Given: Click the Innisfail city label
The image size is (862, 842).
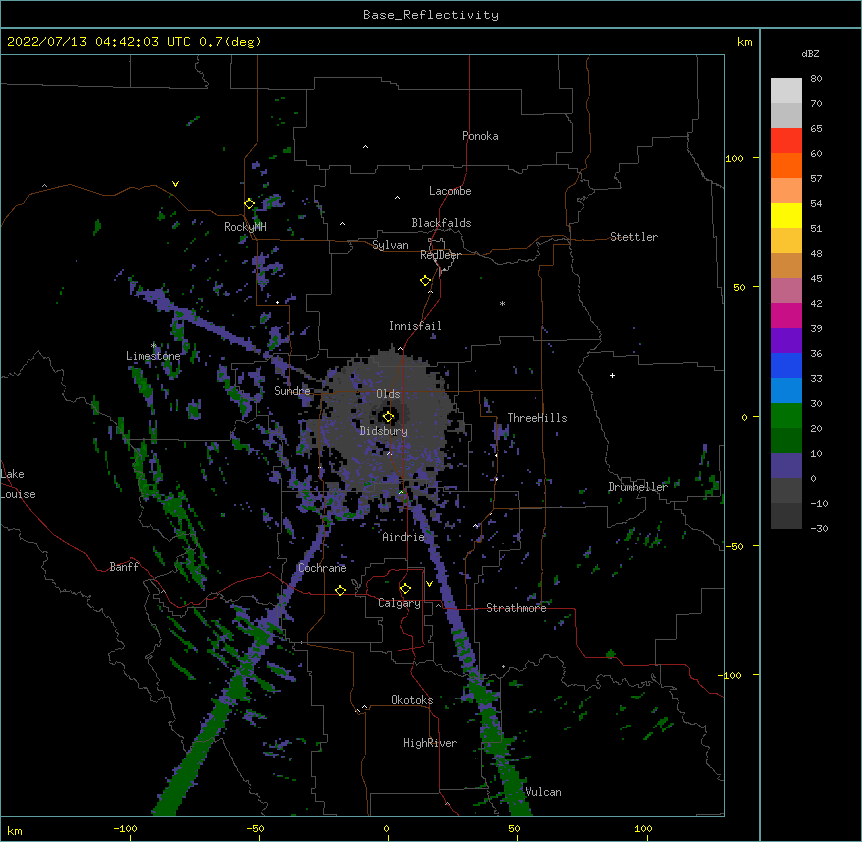Looking at the screenshot, I should pyautogui.click(x=415, y=326).
